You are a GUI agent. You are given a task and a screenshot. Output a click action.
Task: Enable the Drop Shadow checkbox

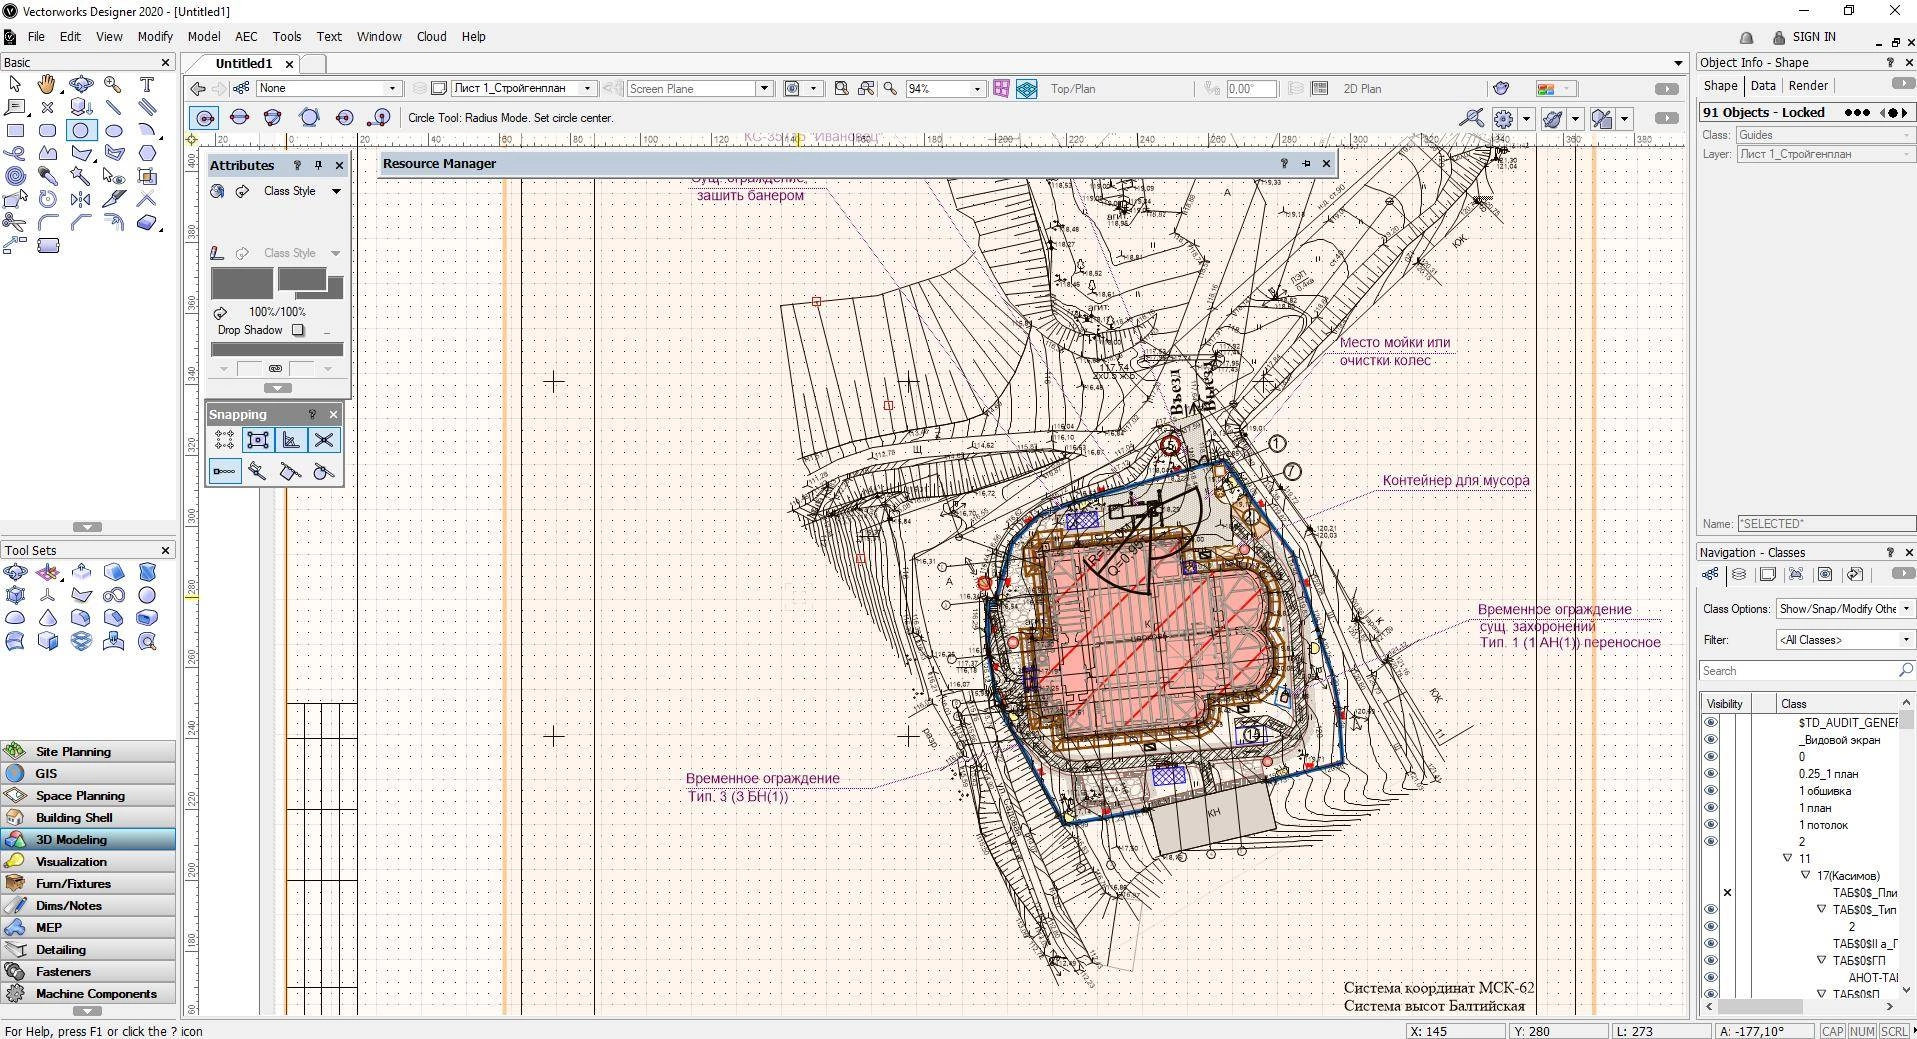[x=298, y=330]
